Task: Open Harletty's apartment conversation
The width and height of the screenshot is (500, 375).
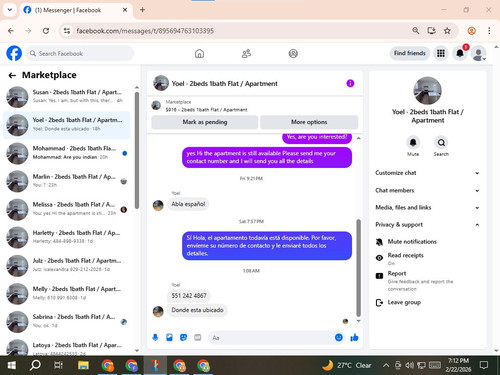Action: pos(66,237)
